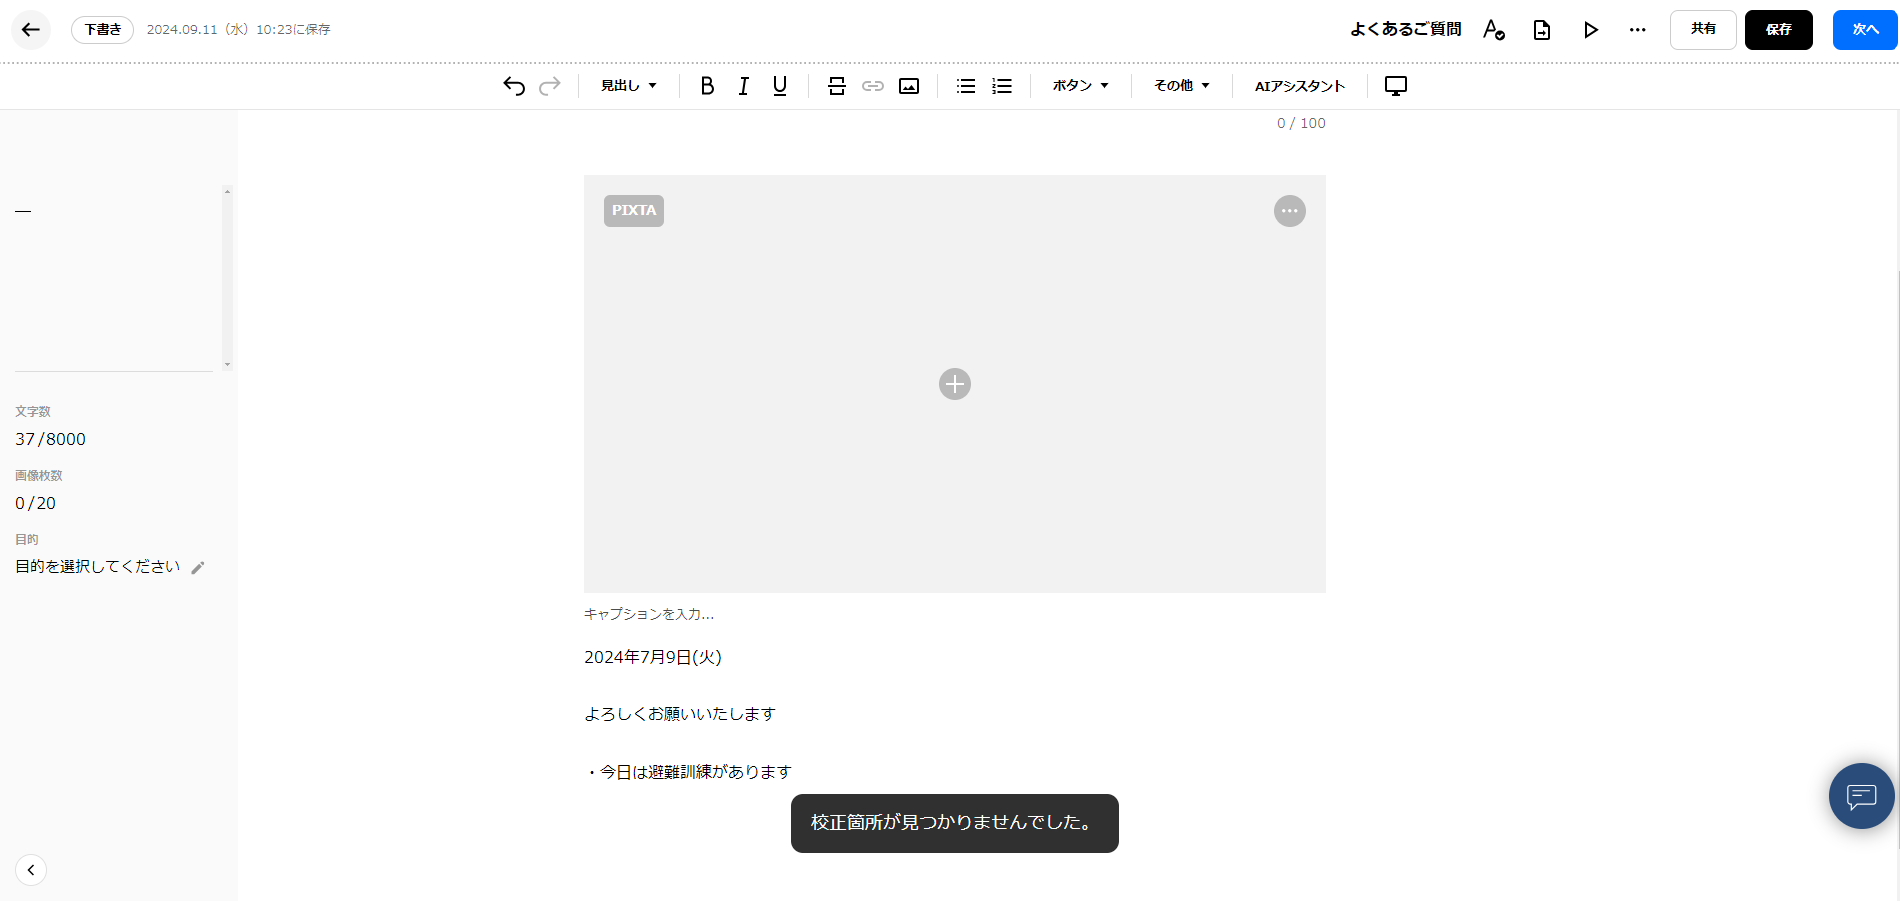1900x901 pixels.
Task: Insert a horizontal divider line
Action: pos(837,86)
